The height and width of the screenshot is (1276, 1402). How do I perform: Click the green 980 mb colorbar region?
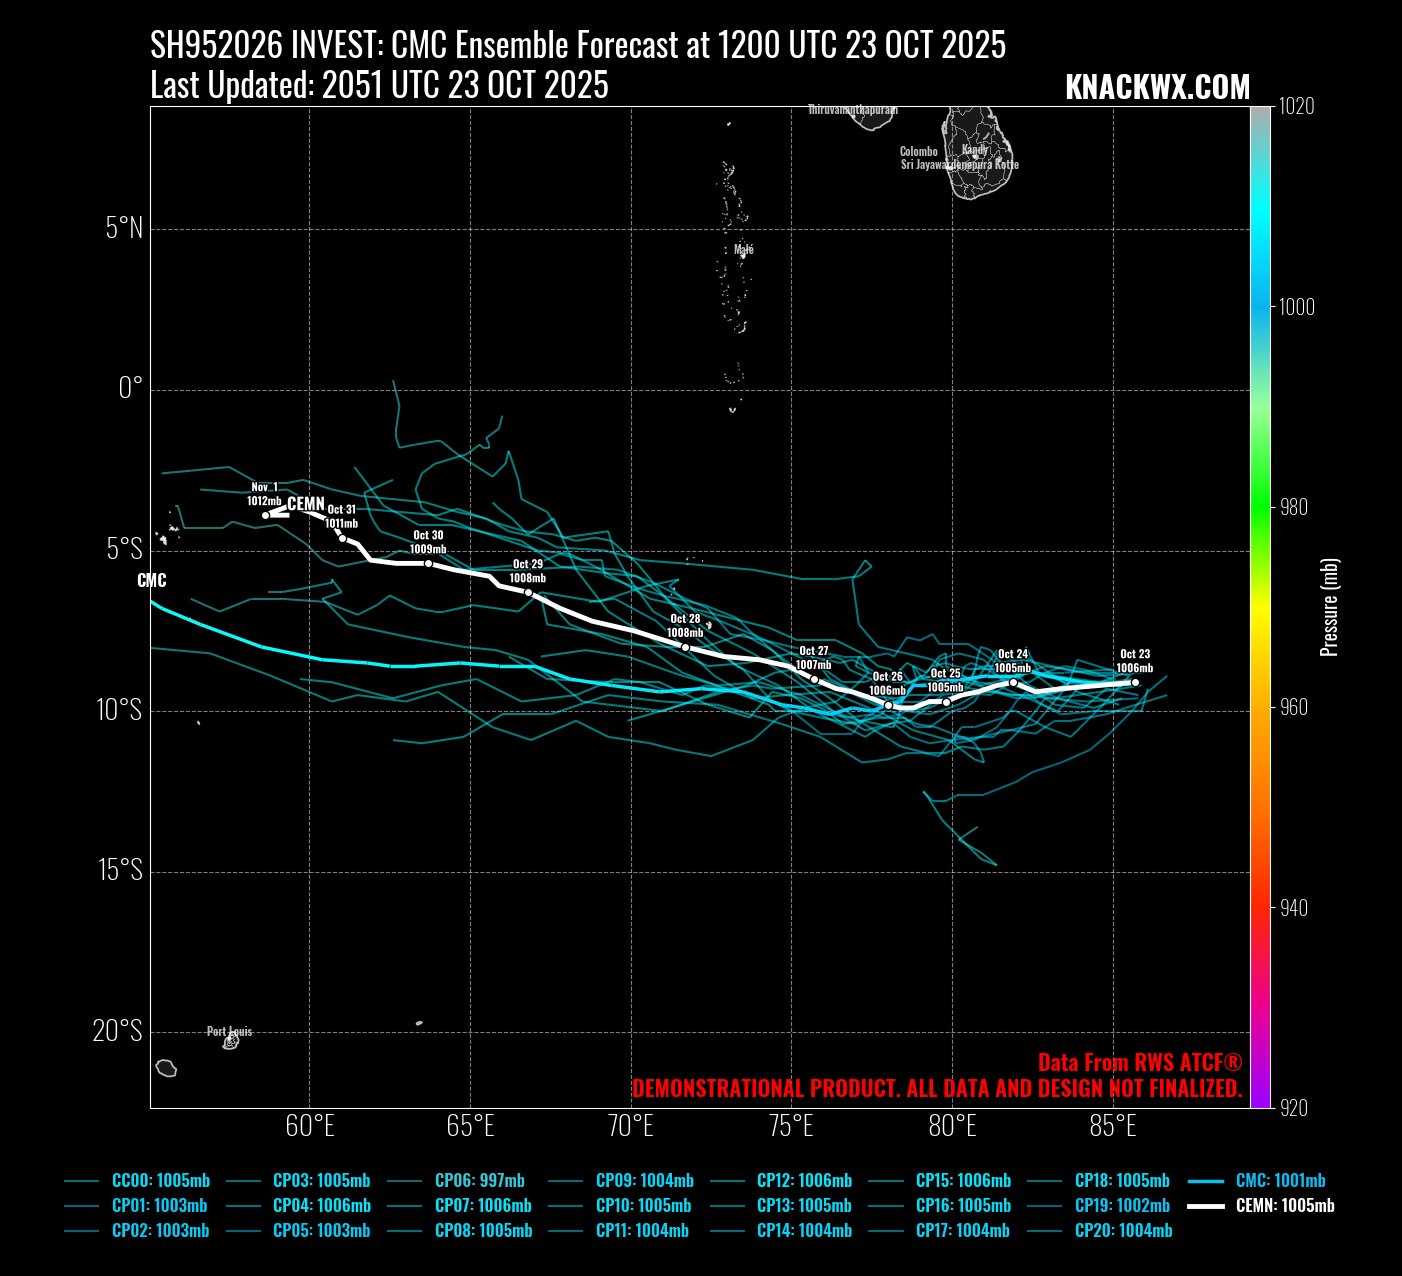(1260, 507)
